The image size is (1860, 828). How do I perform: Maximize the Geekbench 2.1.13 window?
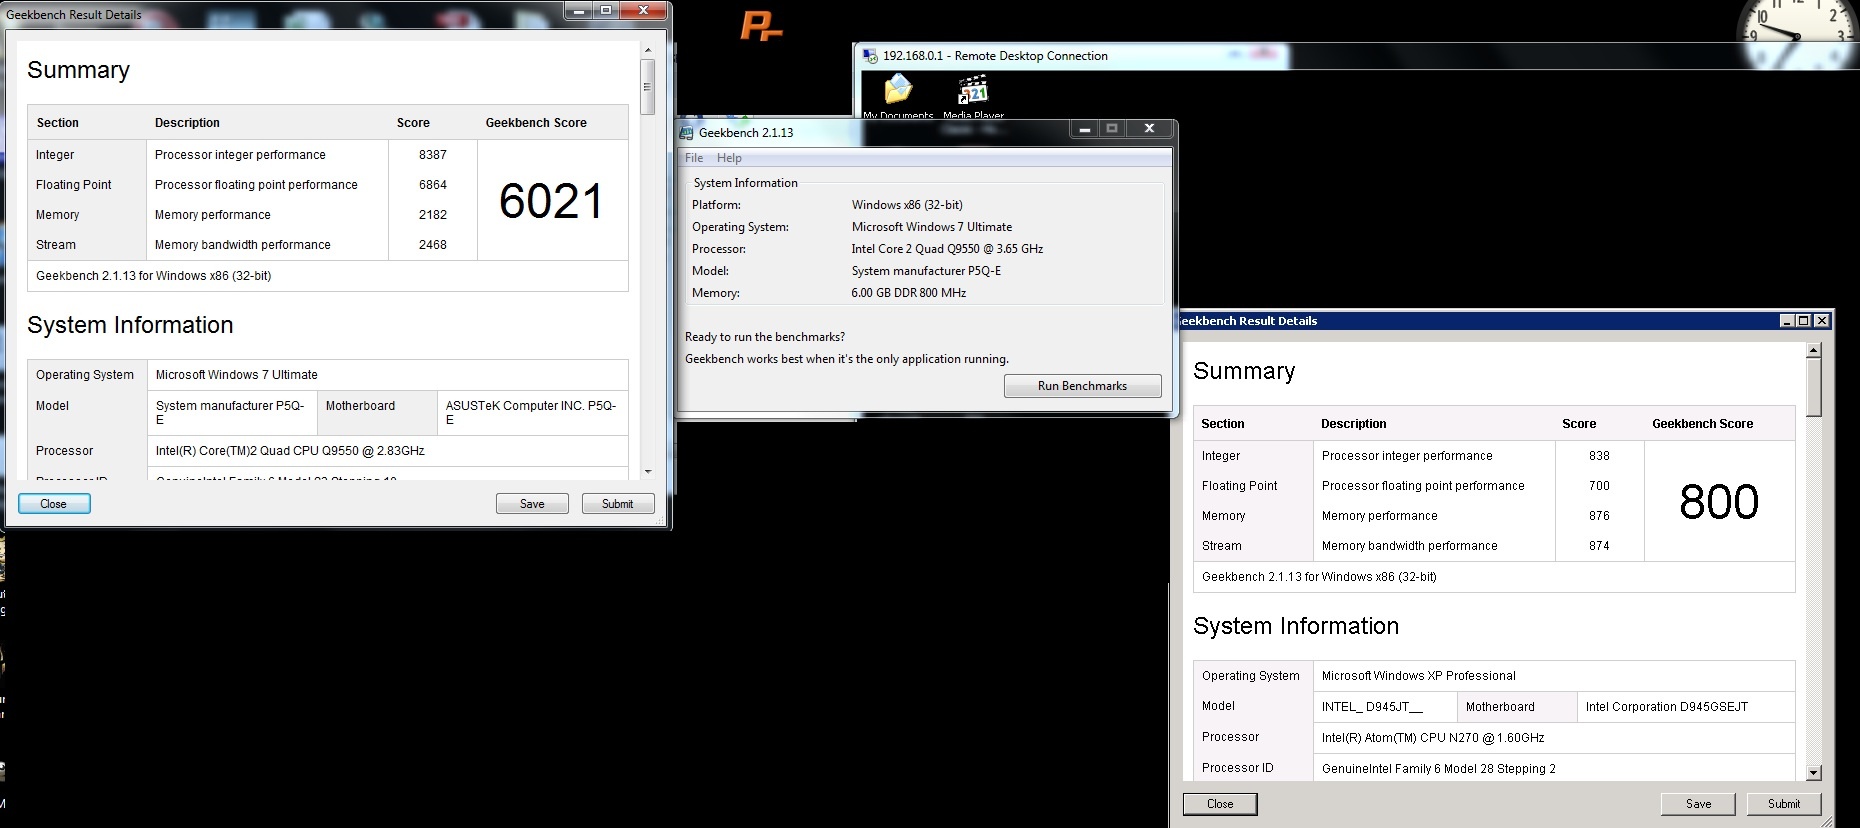click(1112, 129)
